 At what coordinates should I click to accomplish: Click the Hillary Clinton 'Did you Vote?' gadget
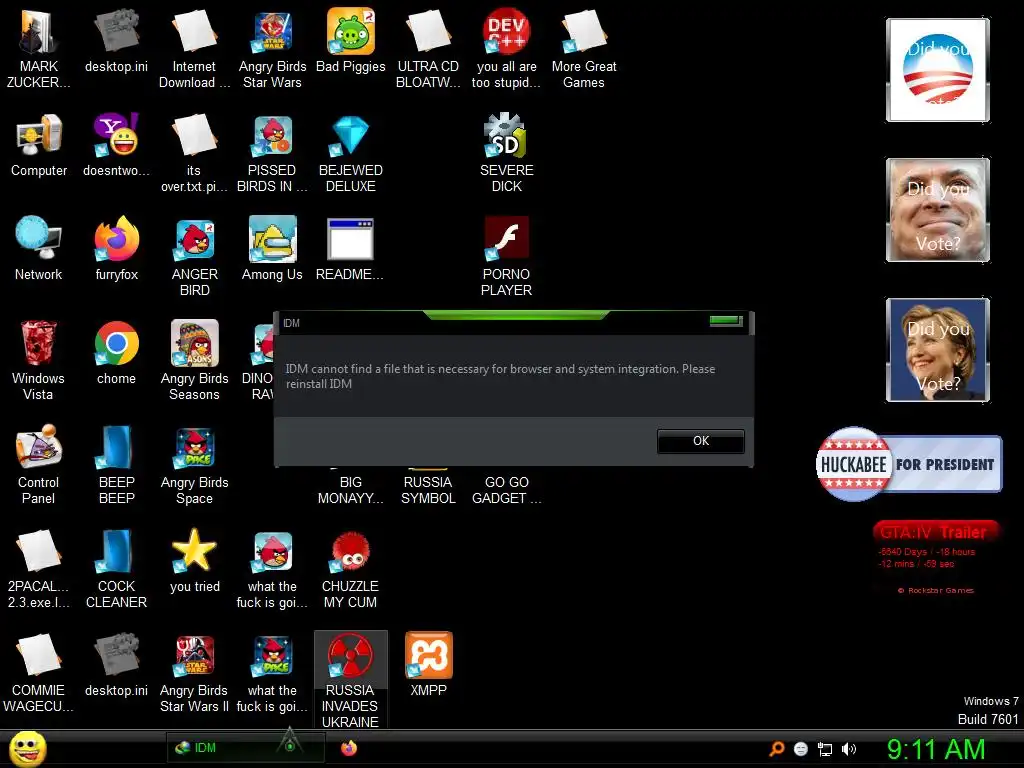click(938, 350)
